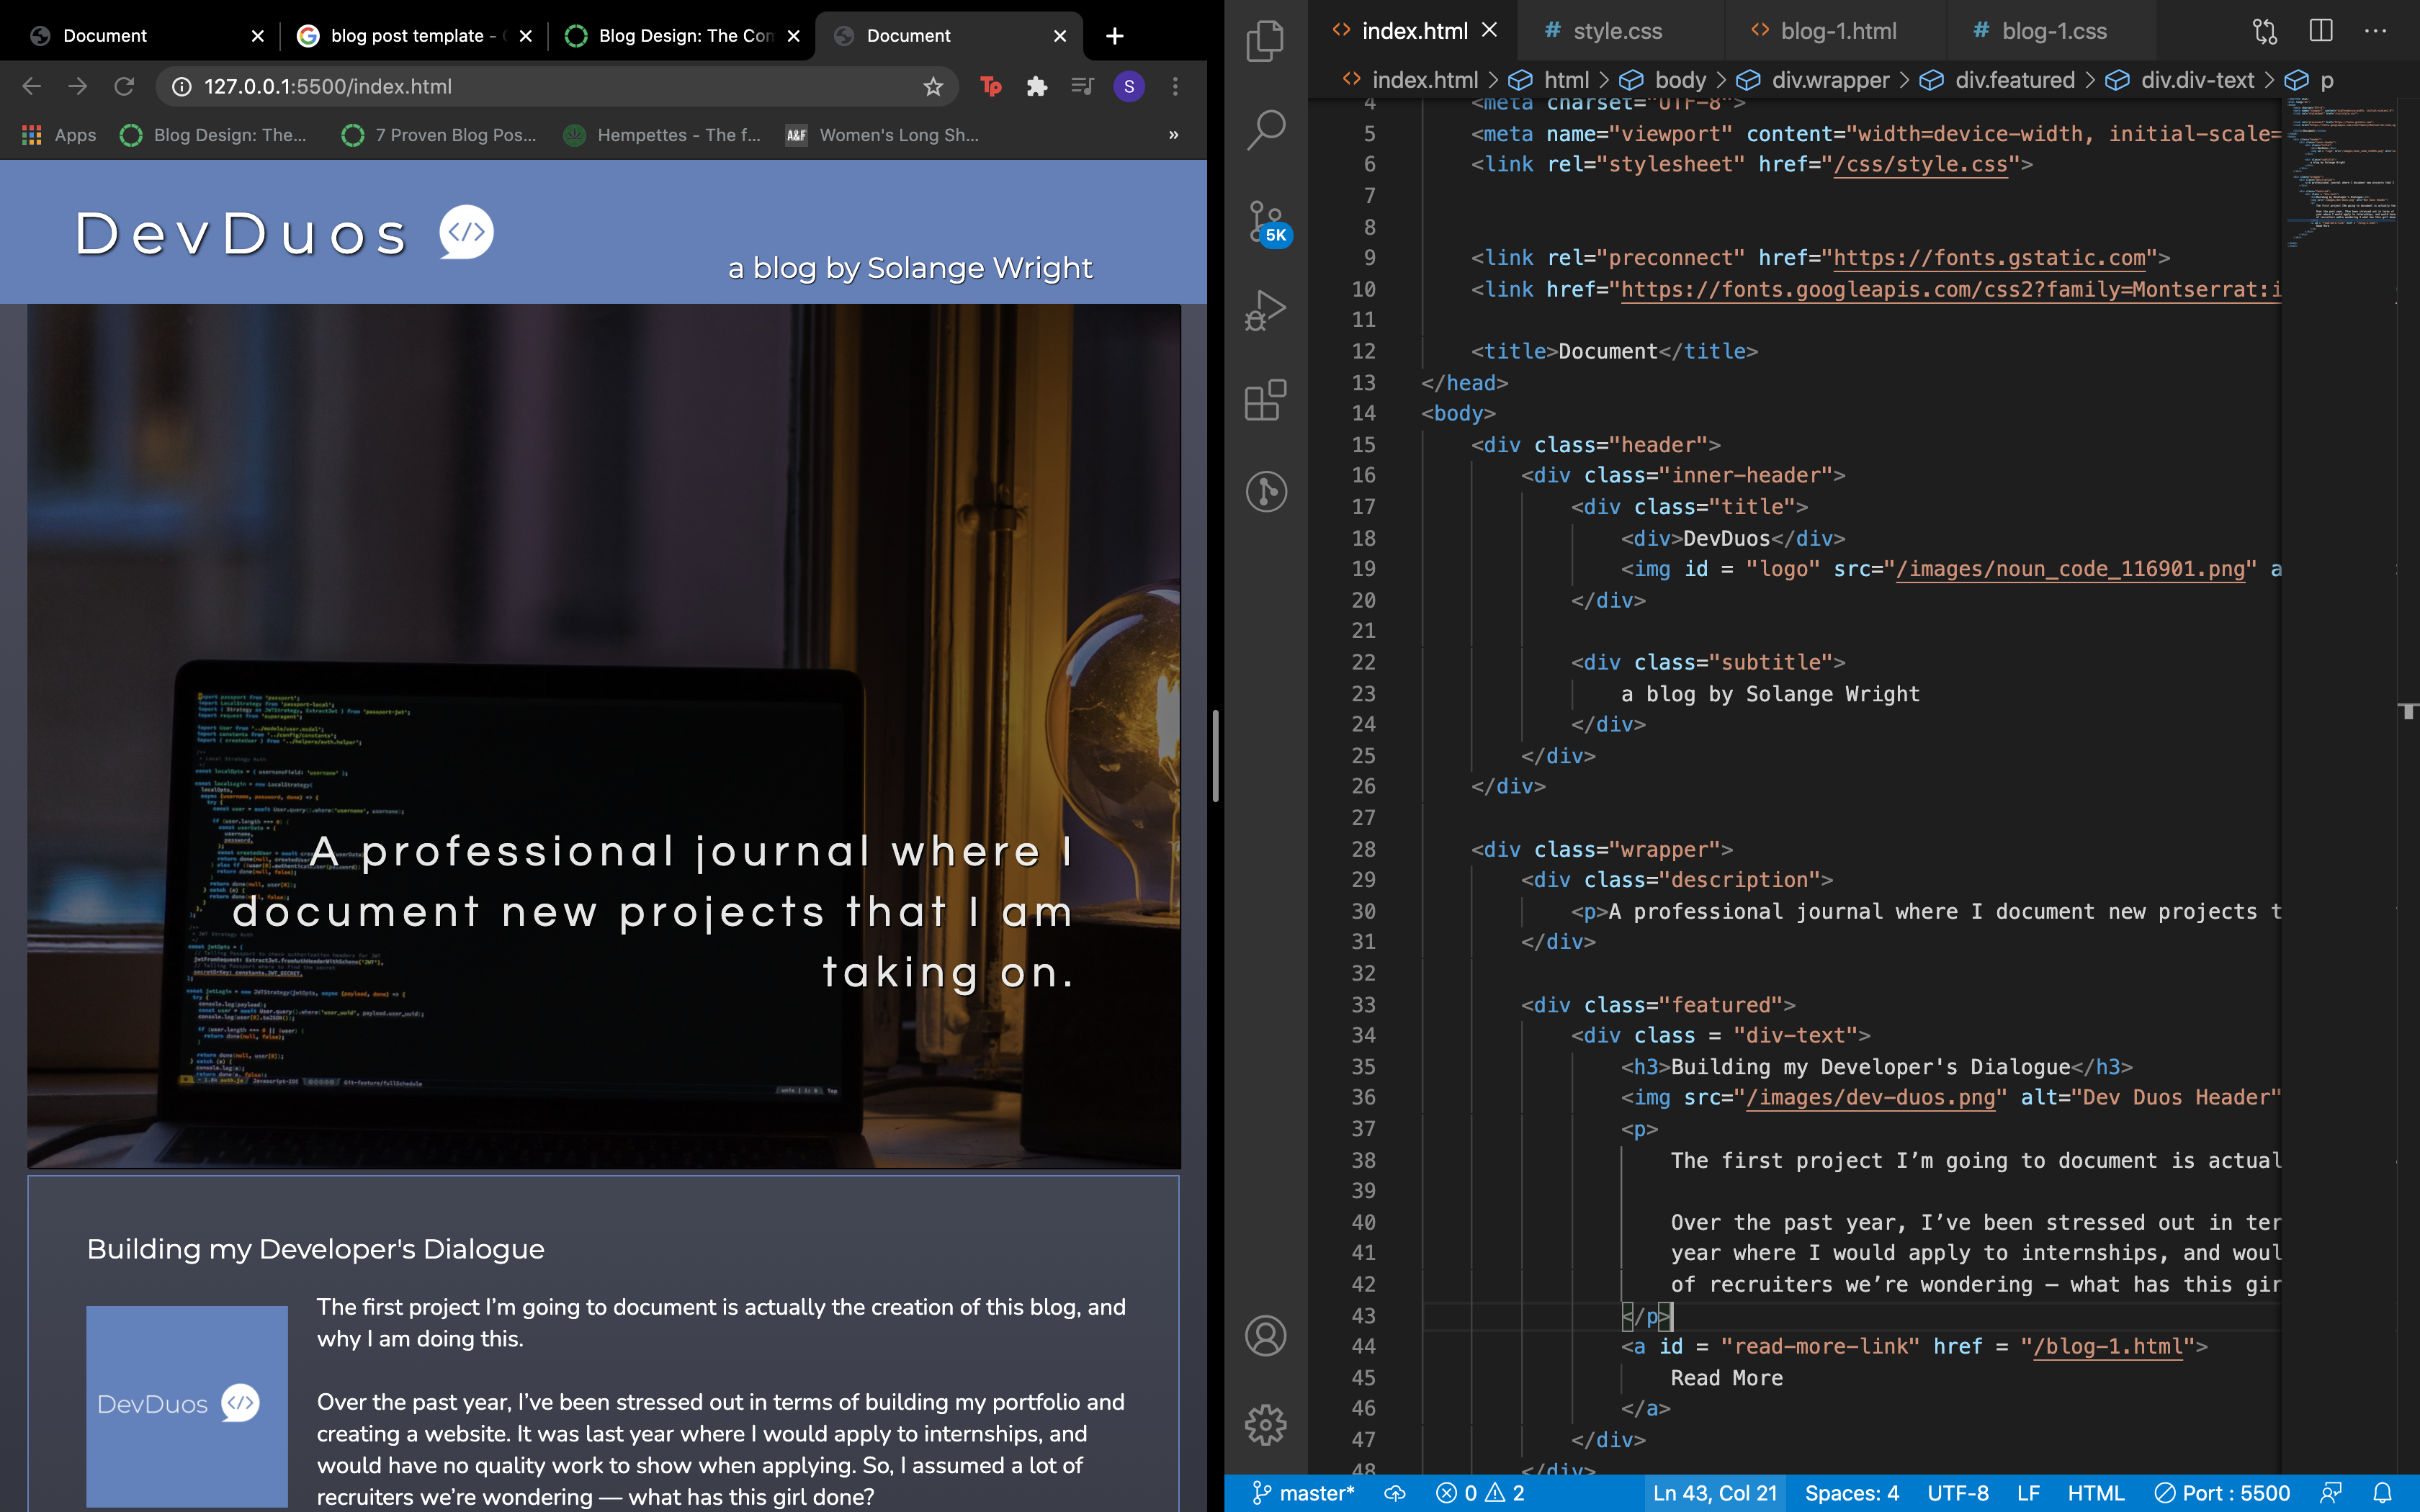Open a new Chrome tab with plus
Image resolution: width=2420 pixels, height=1512 pixels.
click(1115, 36)
